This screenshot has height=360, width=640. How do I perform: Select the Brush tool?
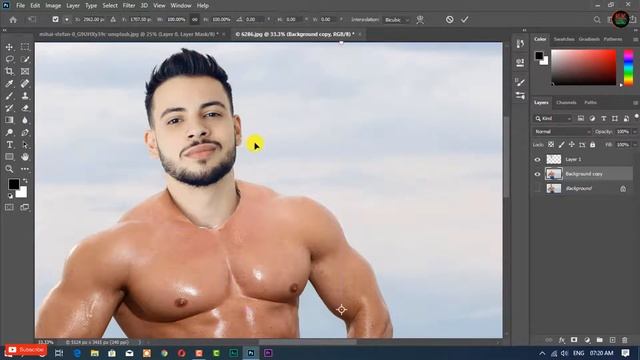(9, 96)
